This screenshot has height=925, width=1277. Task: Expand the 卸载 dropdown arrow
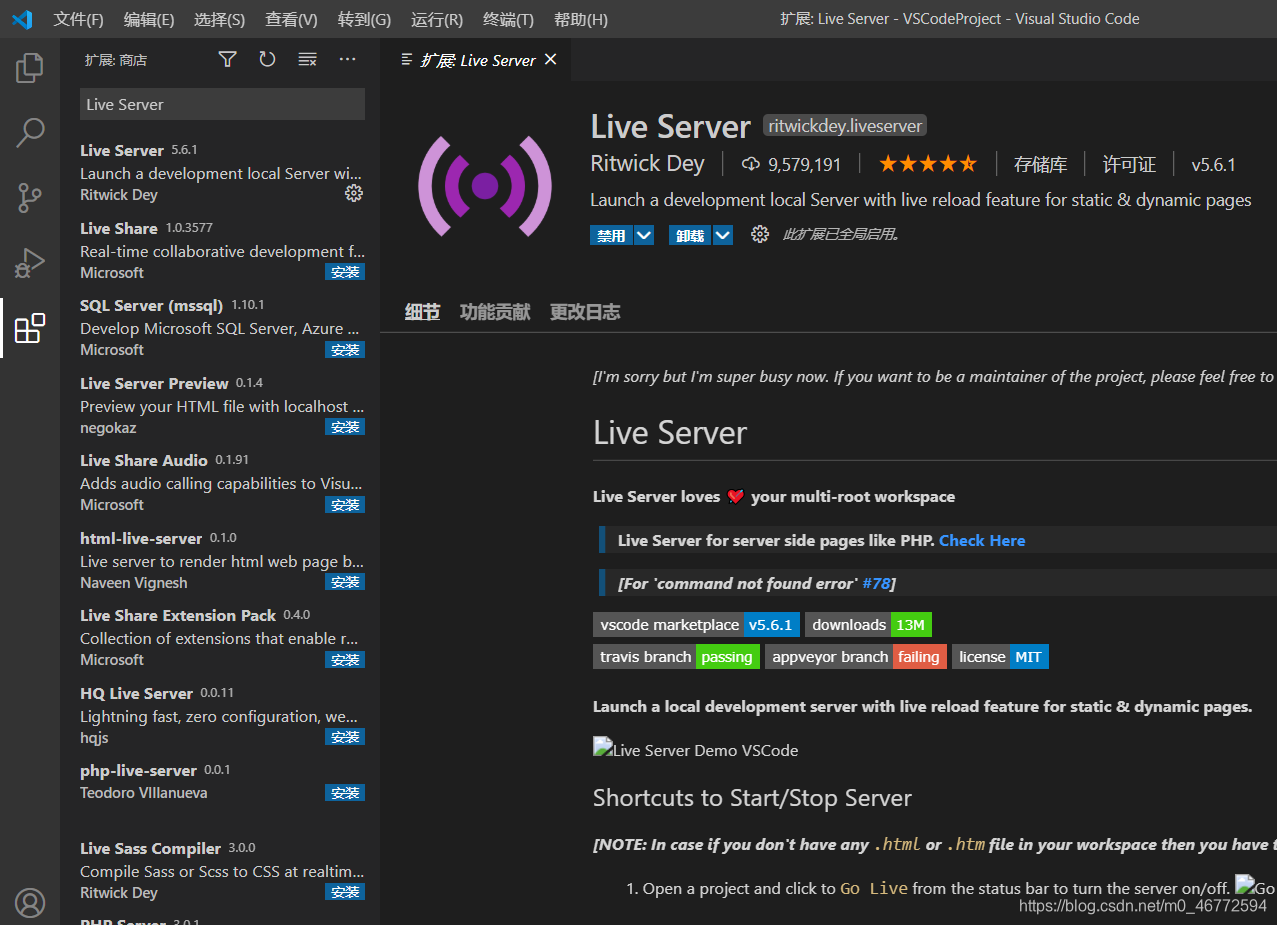723,235
